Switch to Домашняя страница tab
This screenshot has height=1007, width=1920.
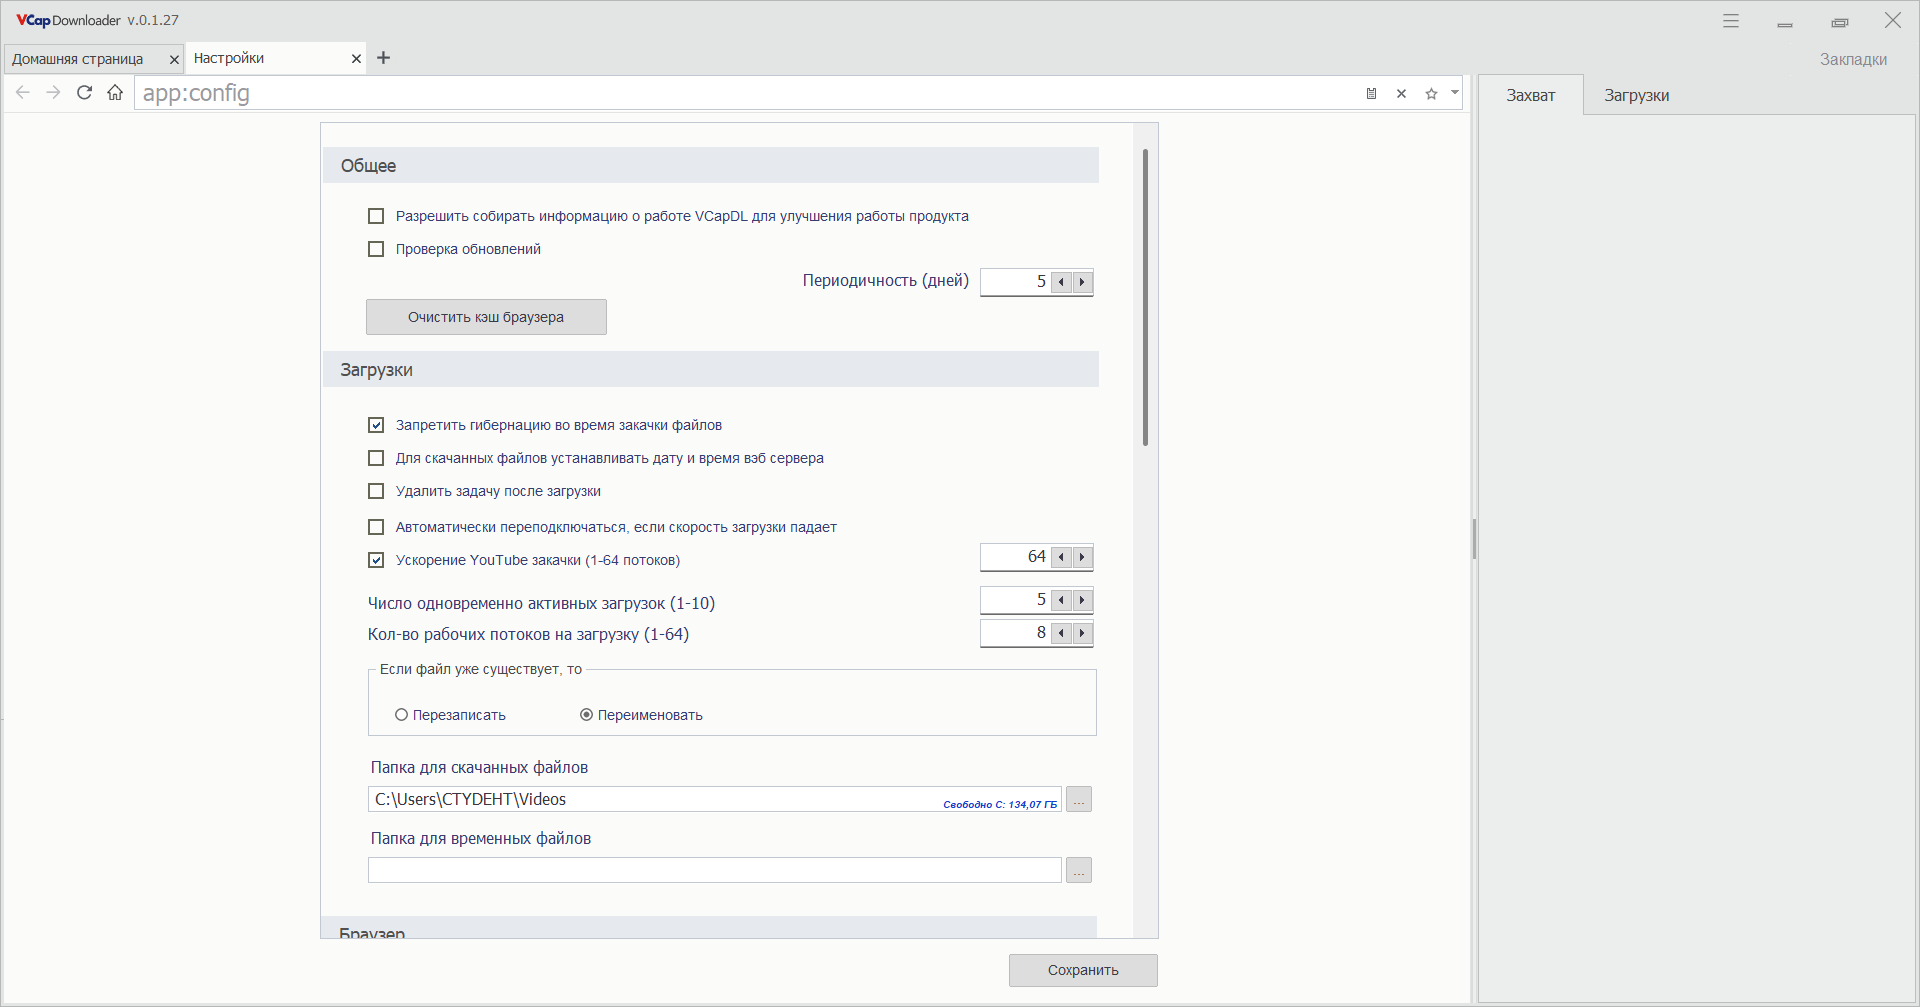(x=78, y=59)
